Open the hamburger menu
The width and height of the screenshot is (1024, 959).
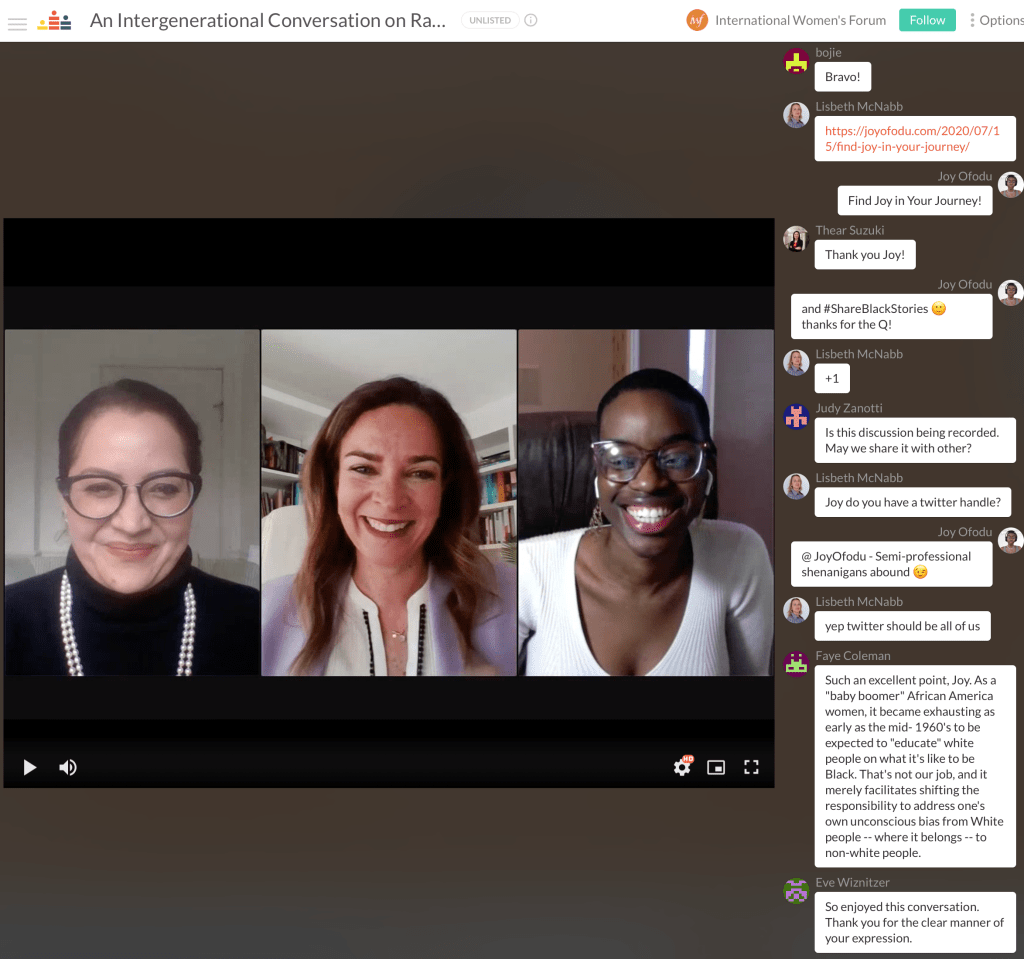17,21
